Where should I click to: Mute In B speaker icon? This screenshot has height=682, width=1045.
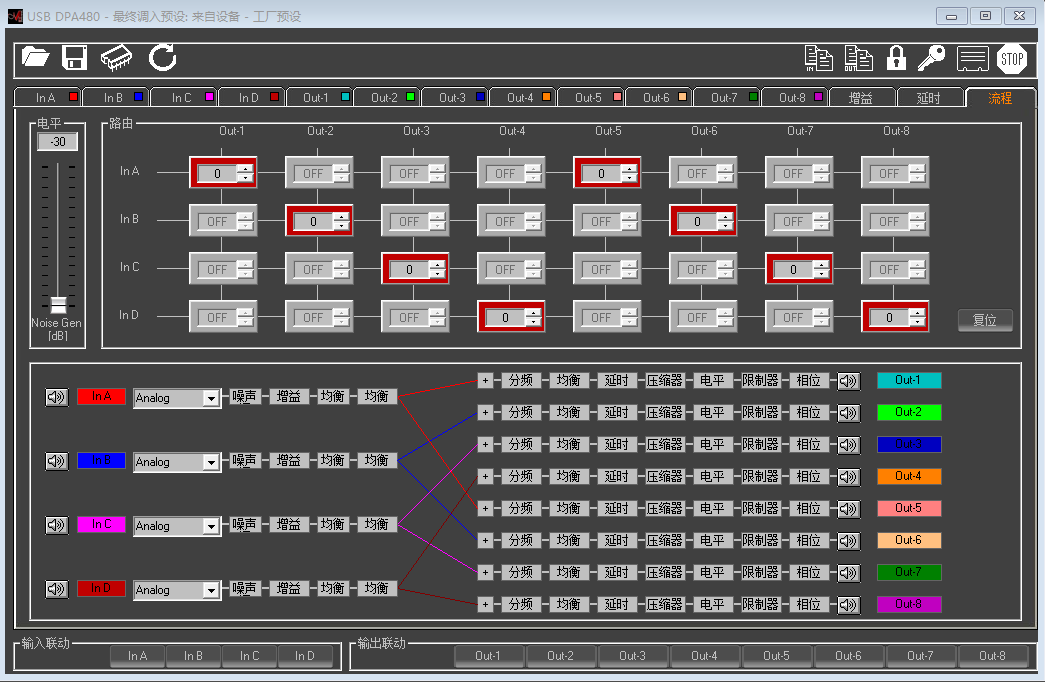point(57,461)
